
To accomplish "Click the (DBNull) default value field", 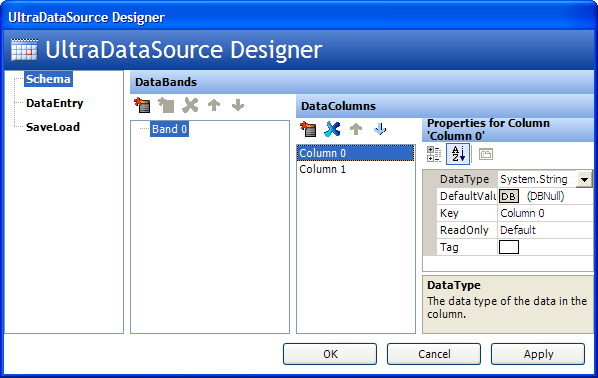I will tap(545, 196).
